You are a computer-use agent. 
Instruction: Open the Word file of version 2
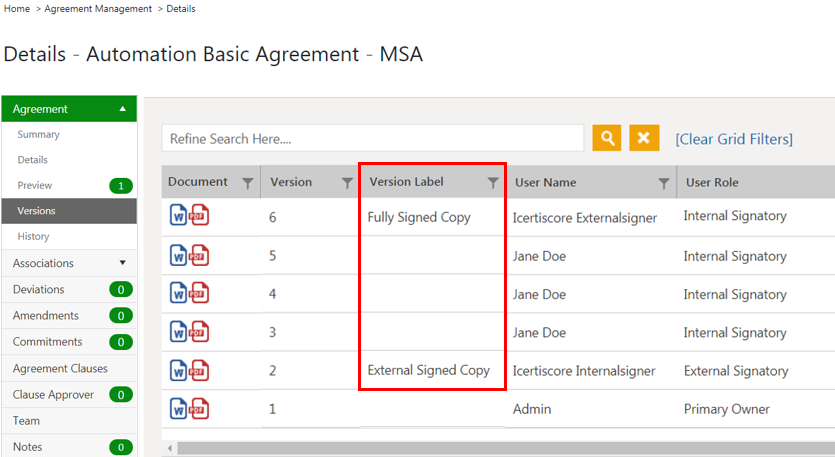point(179,370)
